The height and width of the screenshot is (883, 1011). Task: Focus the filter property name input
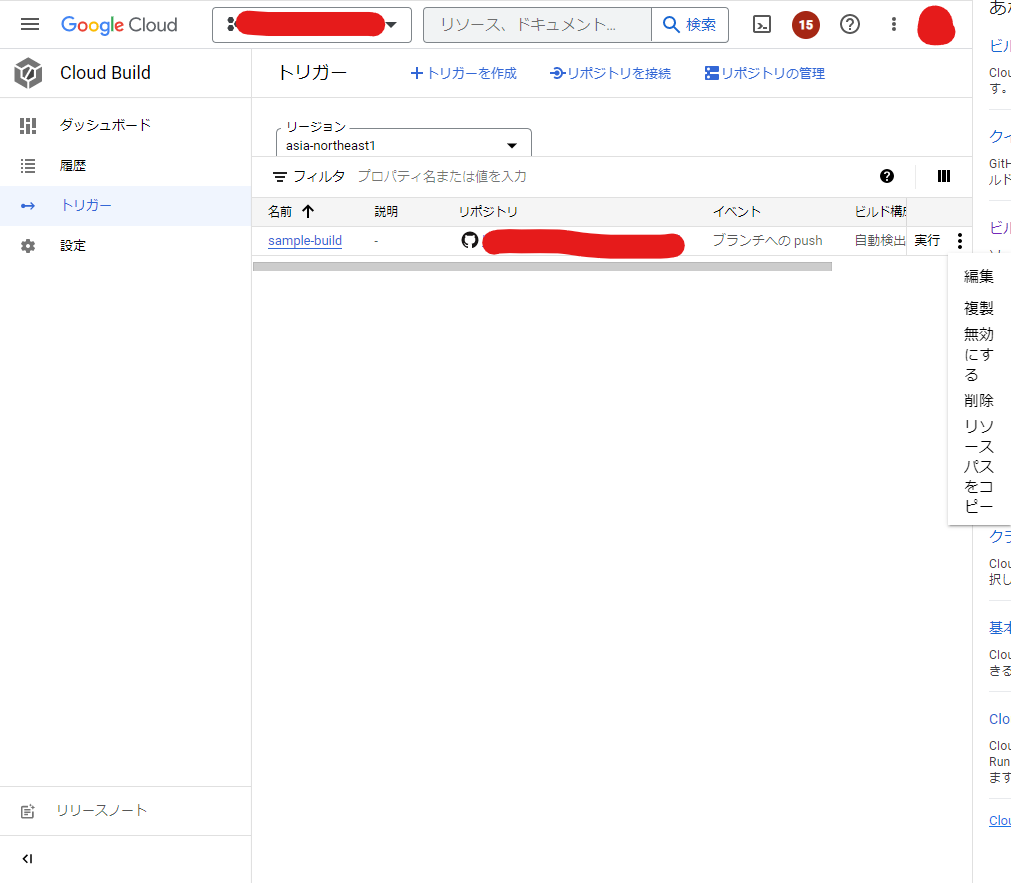click(x=442, y=177)
